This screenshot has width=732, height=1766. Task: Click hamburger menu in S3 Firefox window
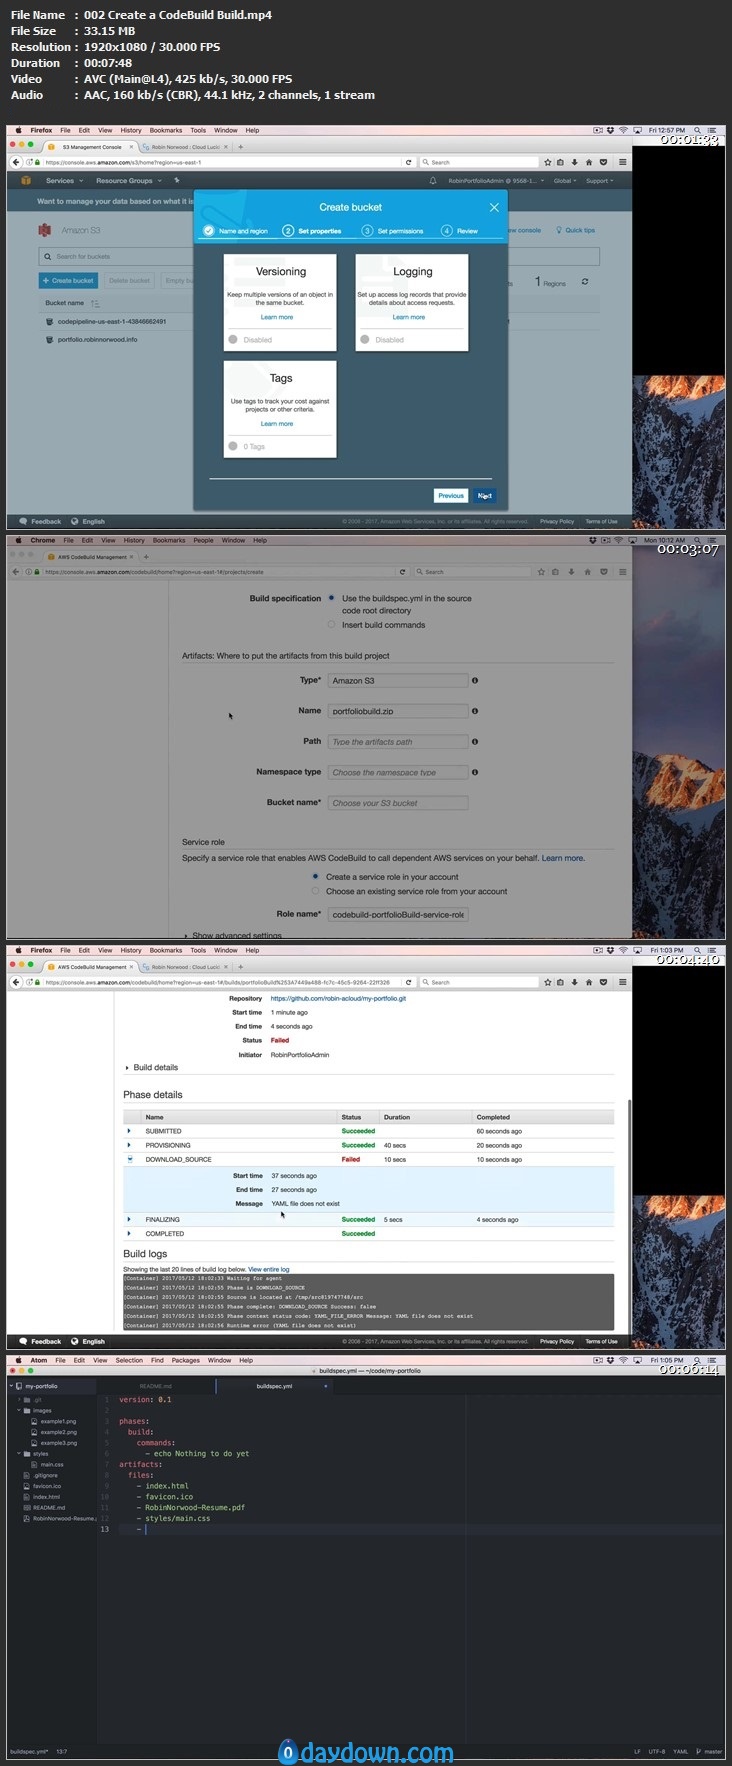click(x=622, y=162)
